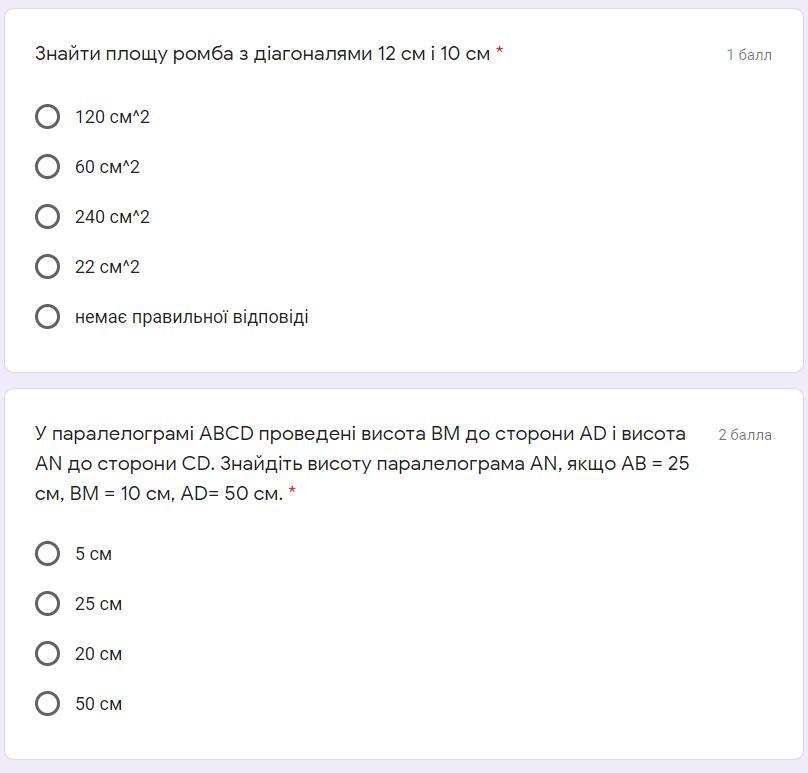Screen dimensions: 808x773
Task: Pick the 50 см radio button
Action: click(x=47, y=704)
